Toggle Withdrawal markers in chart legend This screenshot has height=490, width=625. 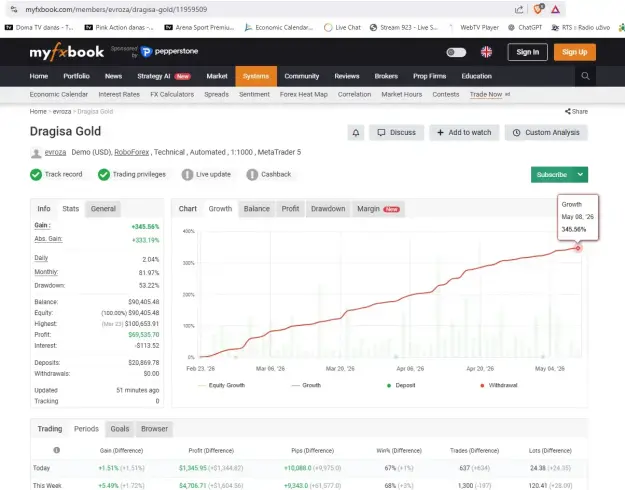499,385
